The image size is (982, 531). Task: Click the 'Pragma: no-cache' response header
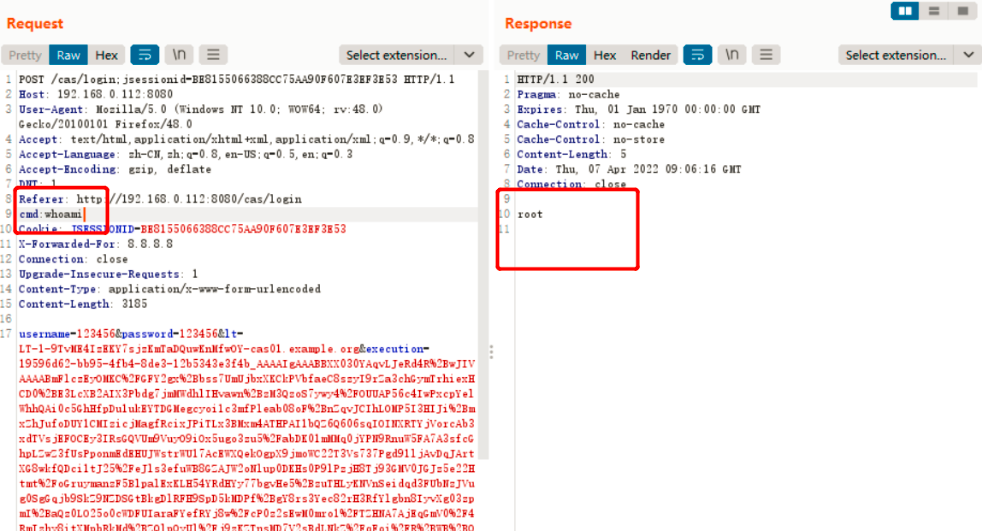[x=568, y=95]
